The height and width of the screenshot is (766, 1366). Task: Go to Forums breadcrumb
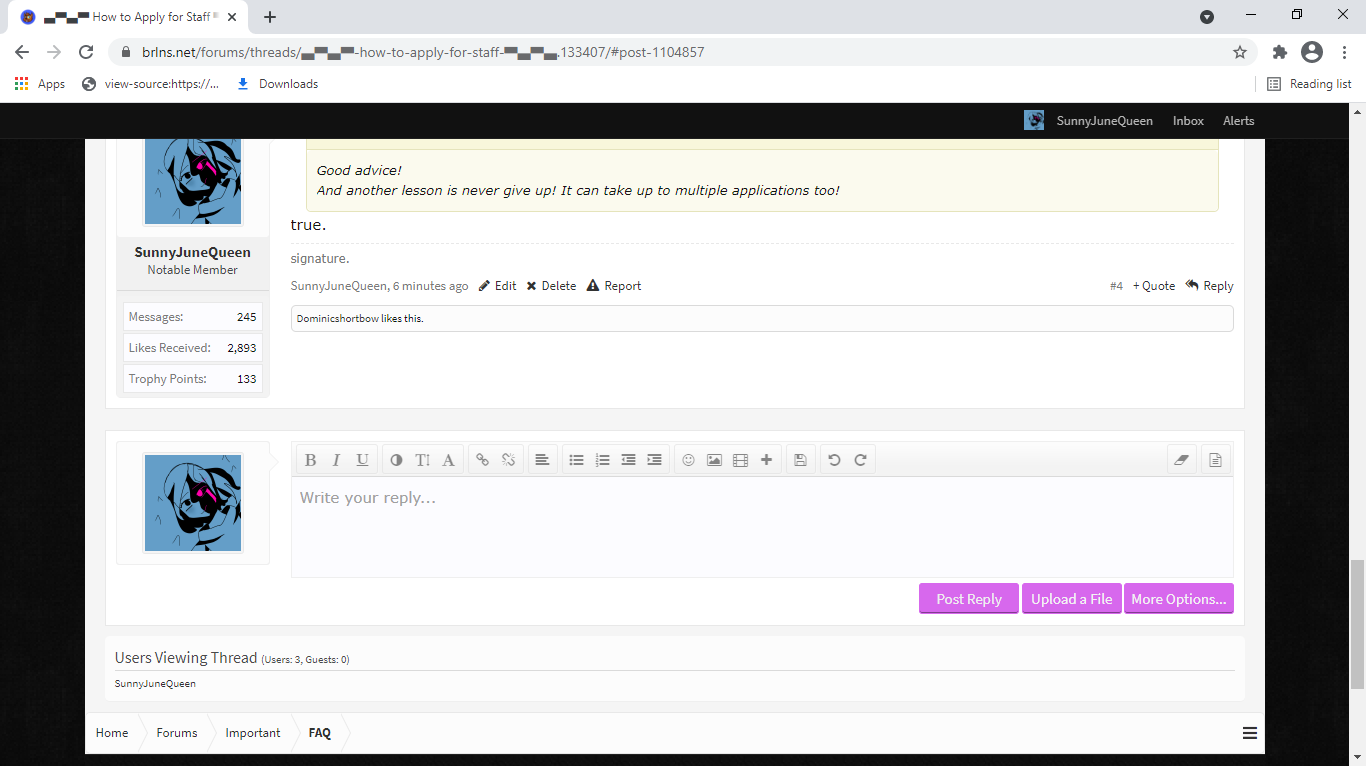177,733
